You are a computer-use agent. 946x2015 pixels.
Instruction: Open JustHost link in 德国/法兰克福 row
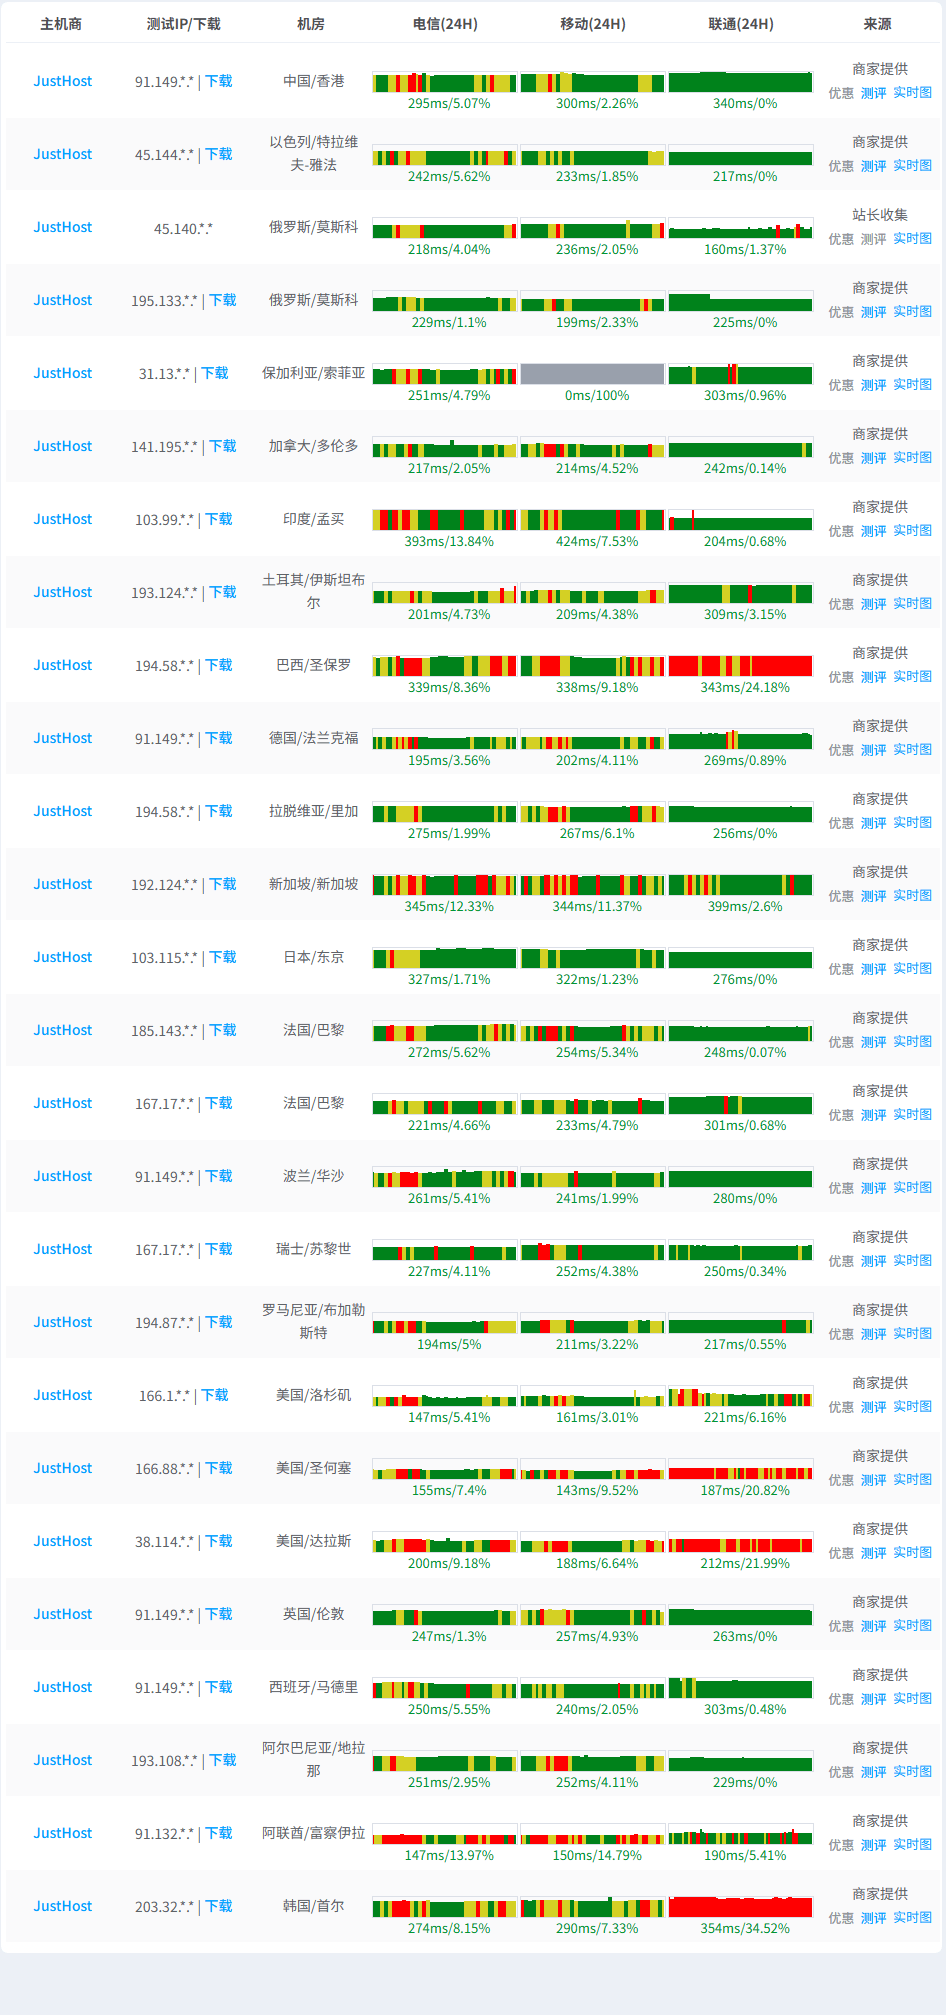(62, 738)
